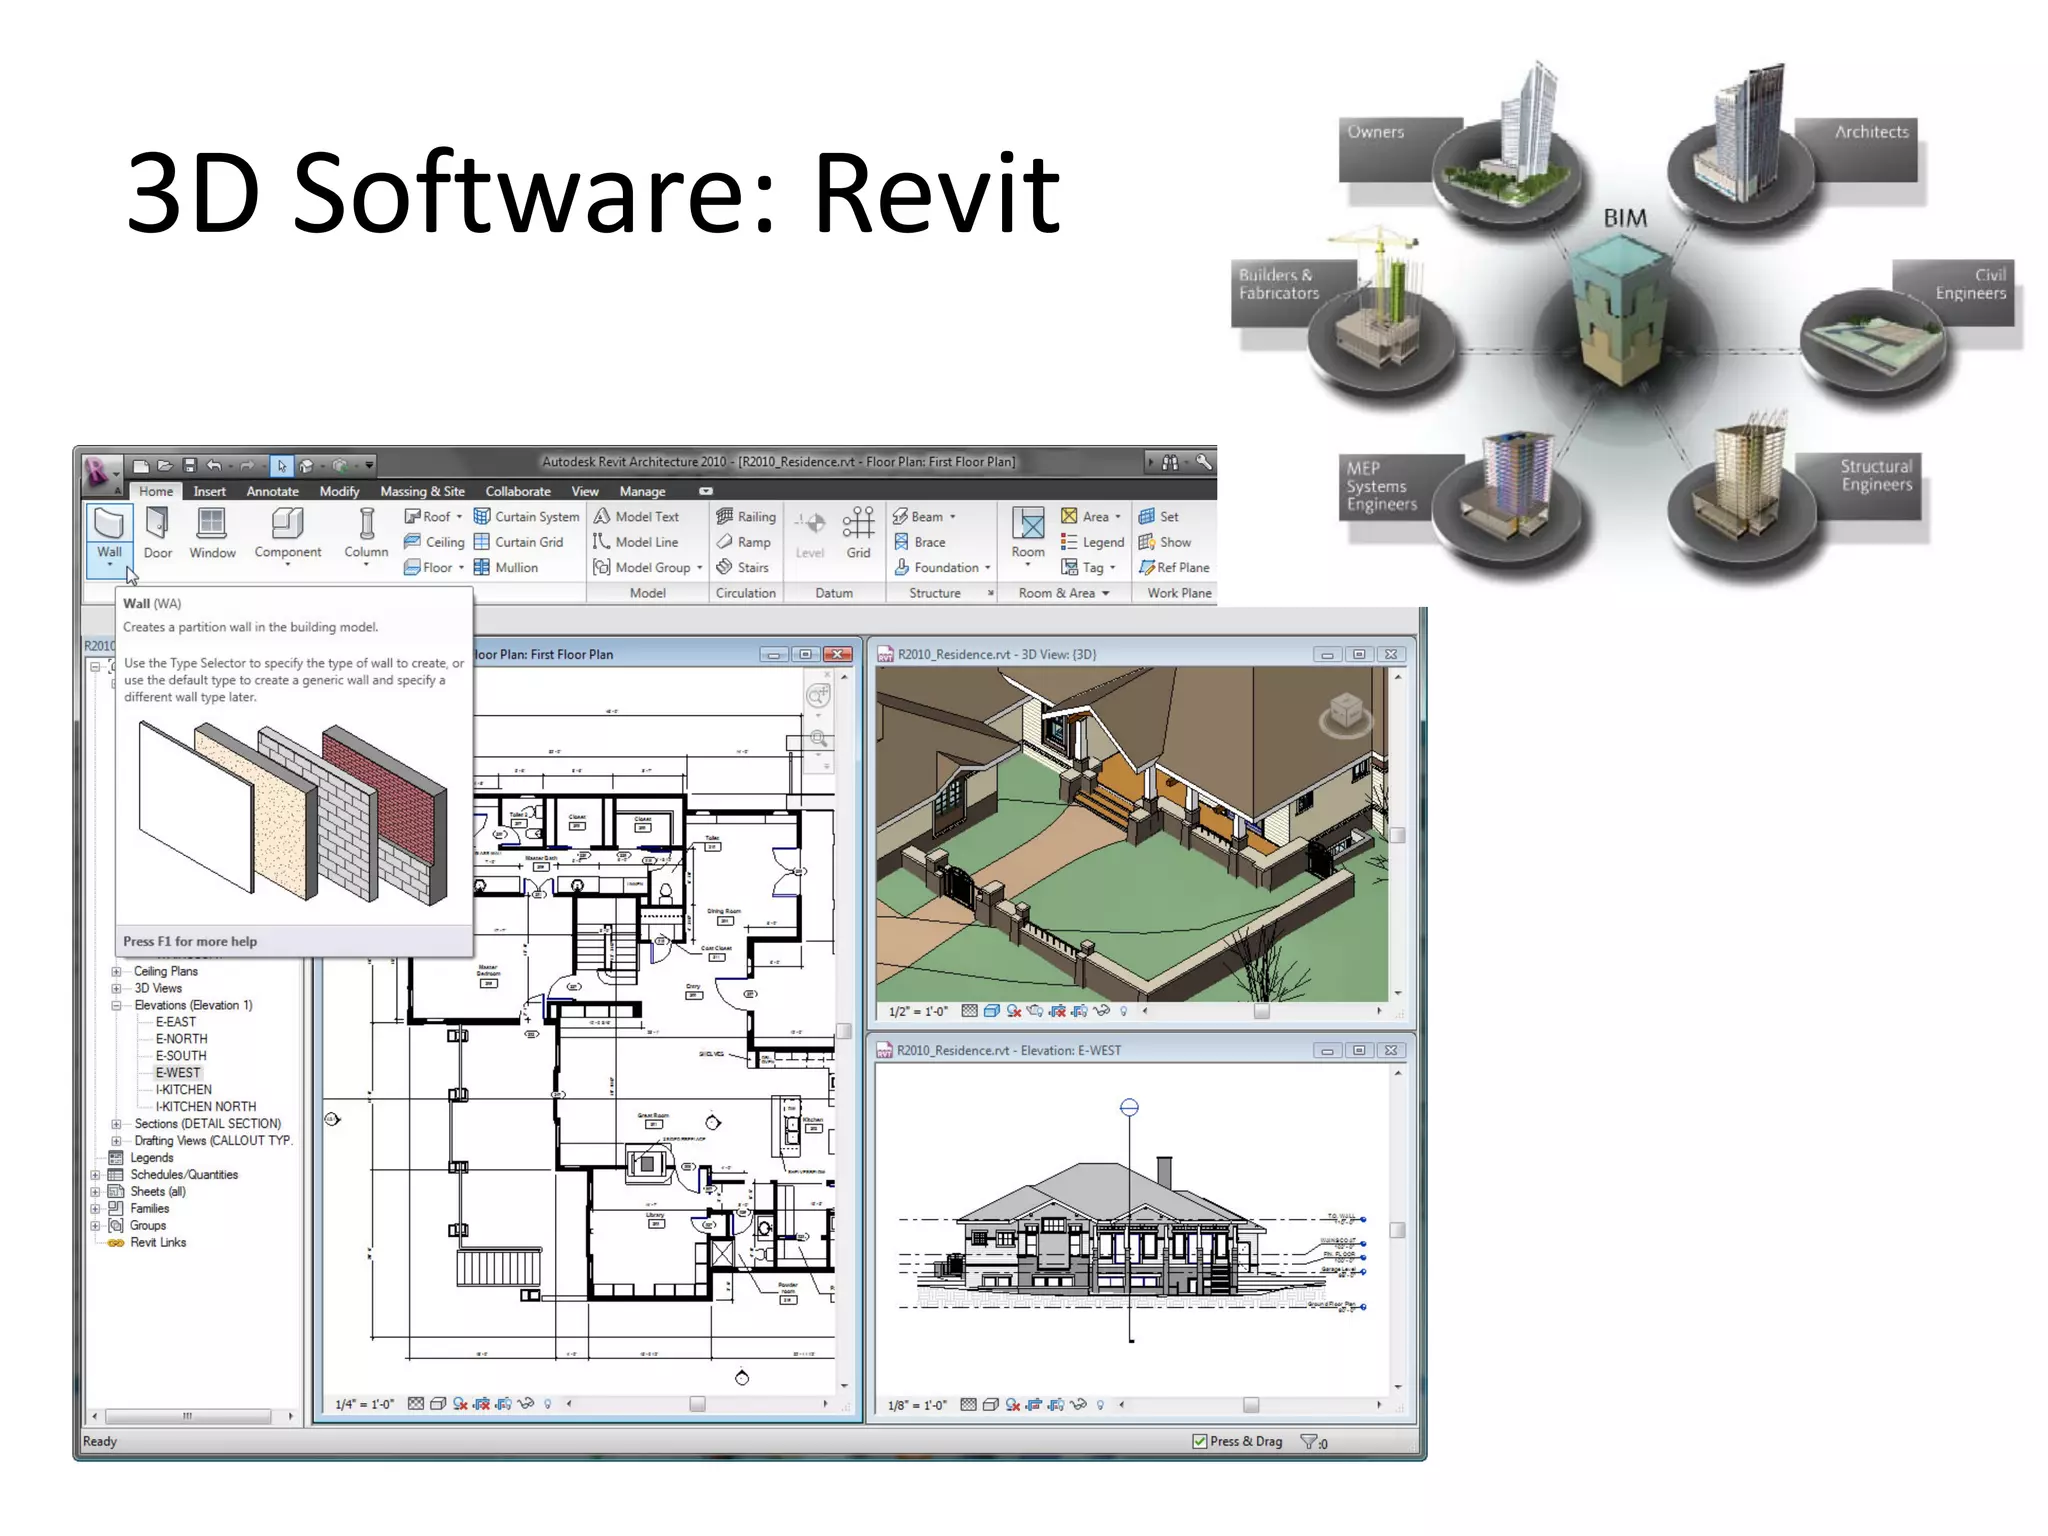Select the Window tool

[x=212, y=533]
